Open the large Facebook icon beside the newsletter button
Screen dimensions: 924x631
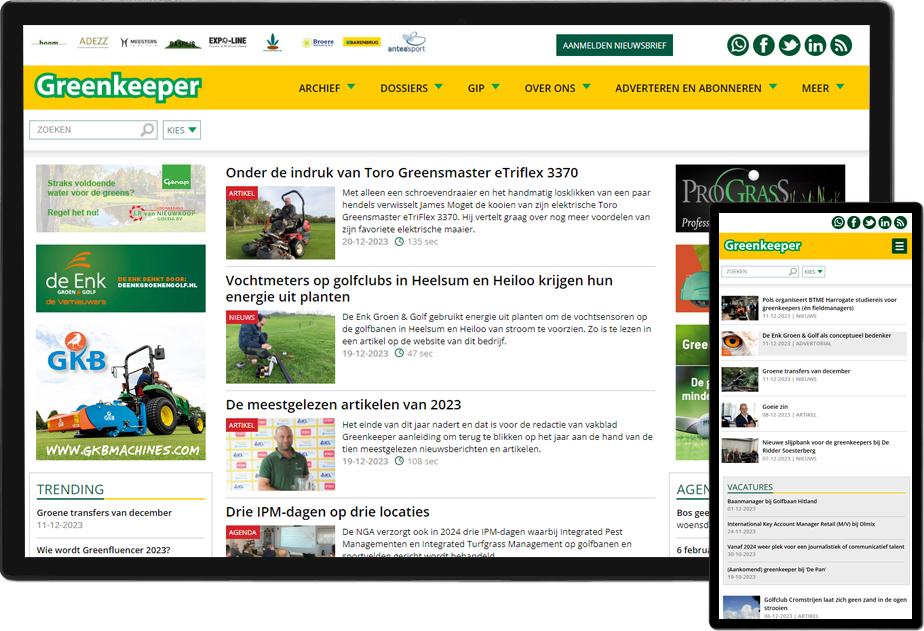click(x=764, y=45)
